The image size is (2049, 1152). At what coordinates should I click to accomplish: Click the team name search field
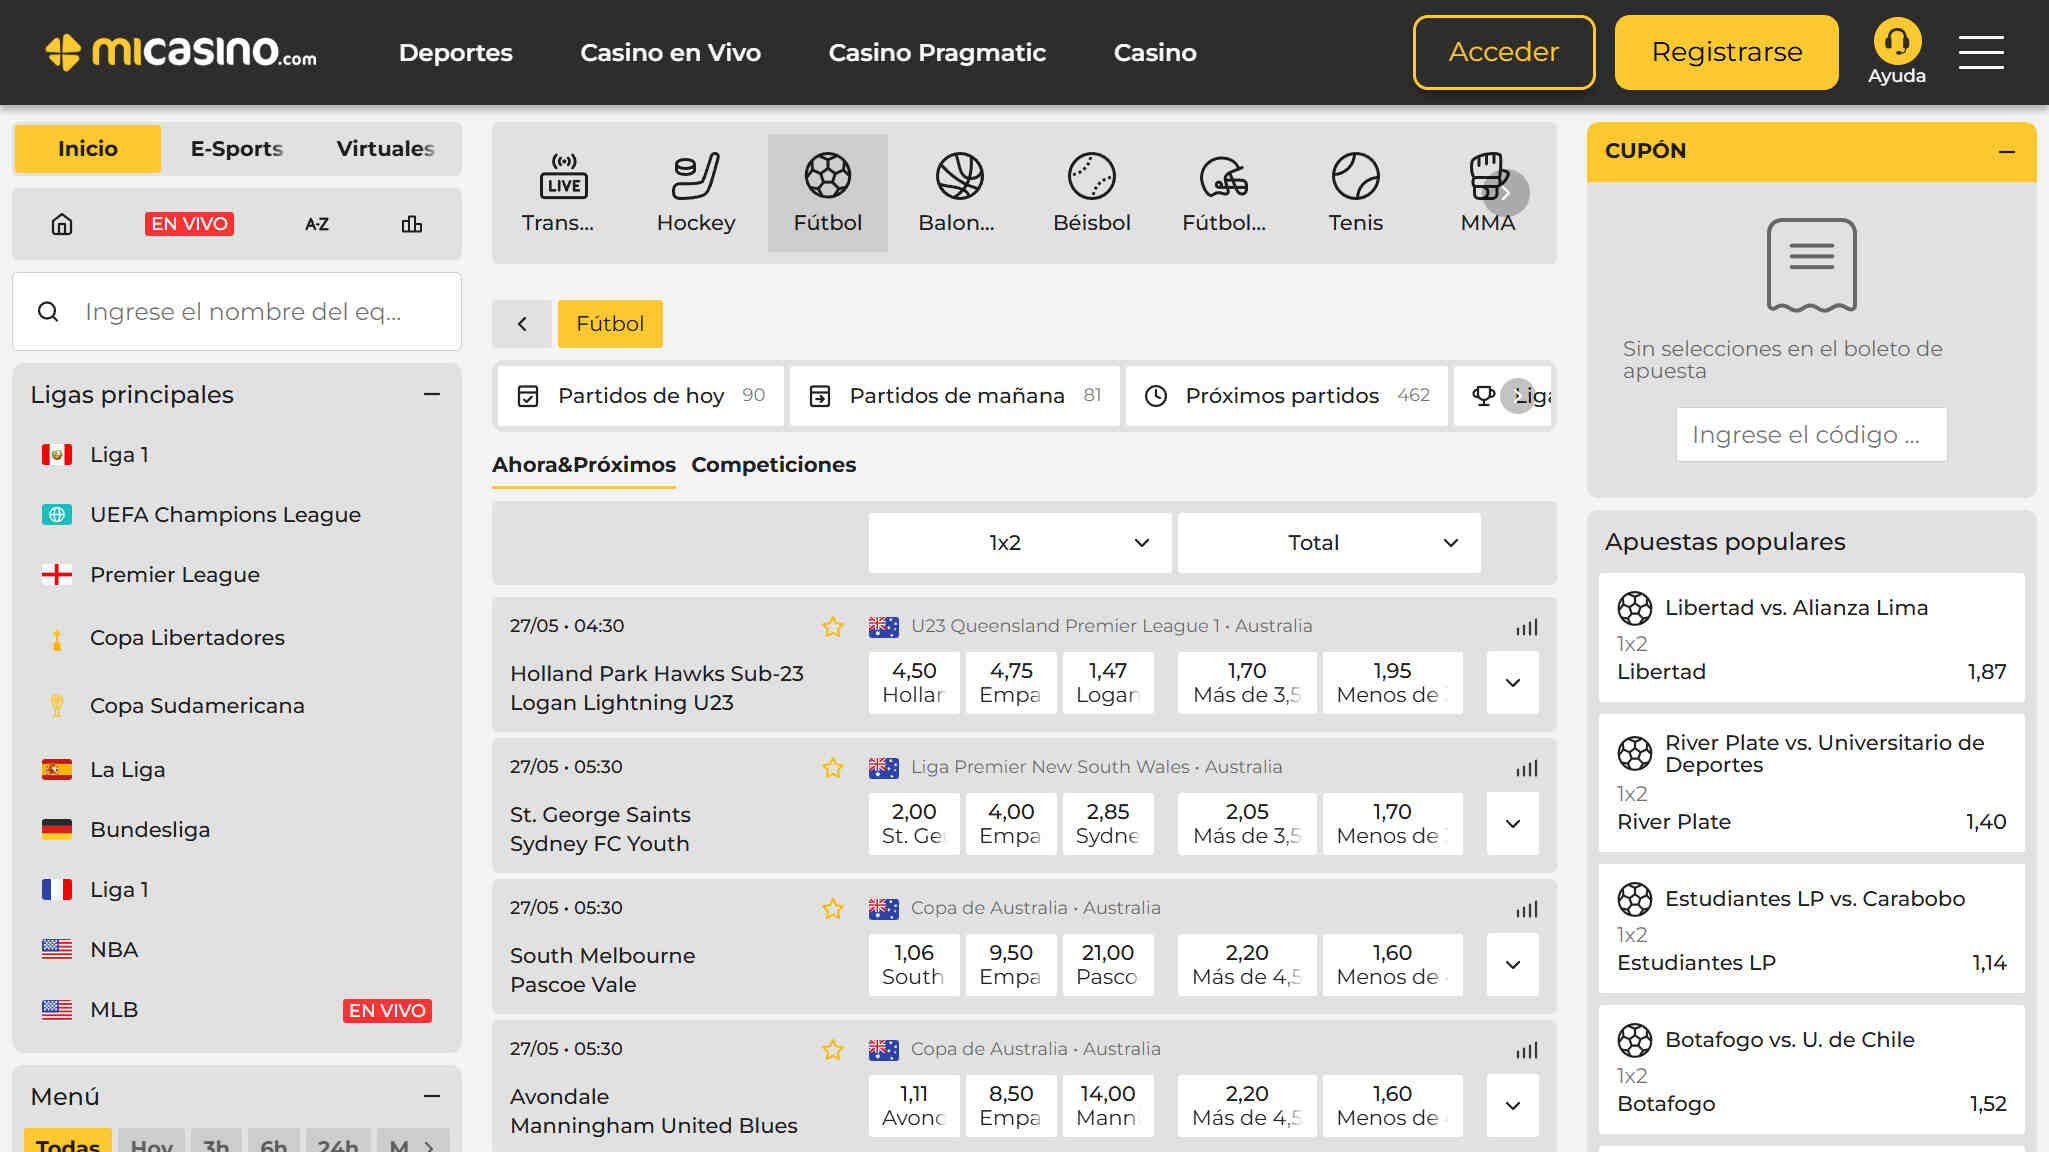(x=237, y=312)
